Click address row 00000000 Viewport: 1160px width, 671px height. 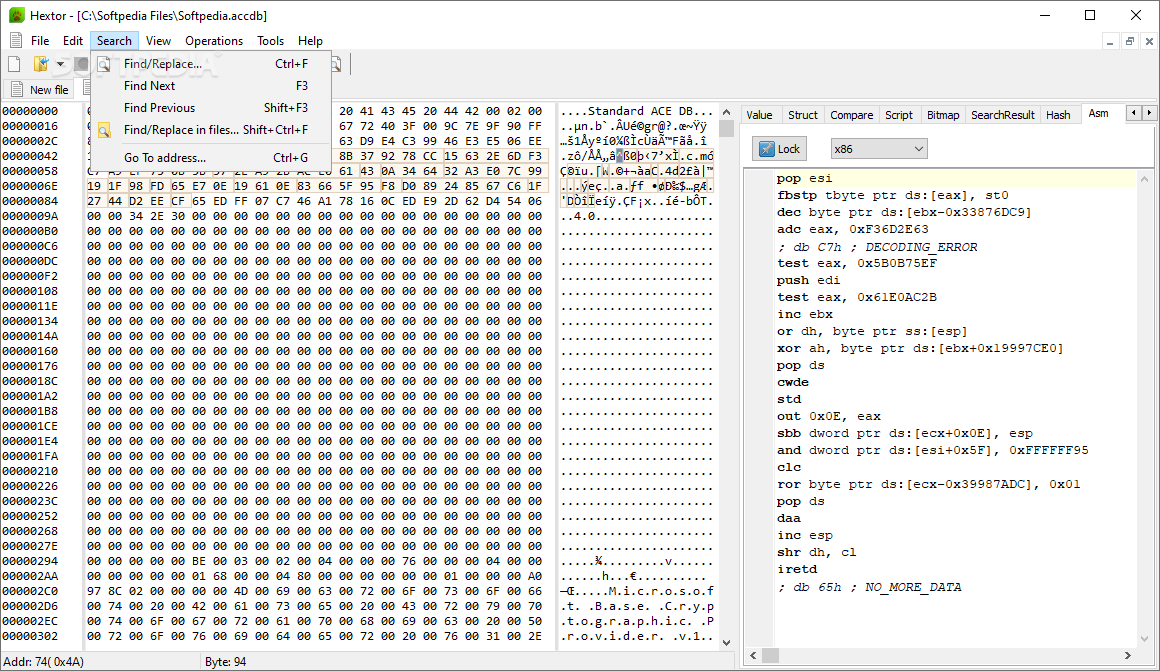[x=30, y=111]
